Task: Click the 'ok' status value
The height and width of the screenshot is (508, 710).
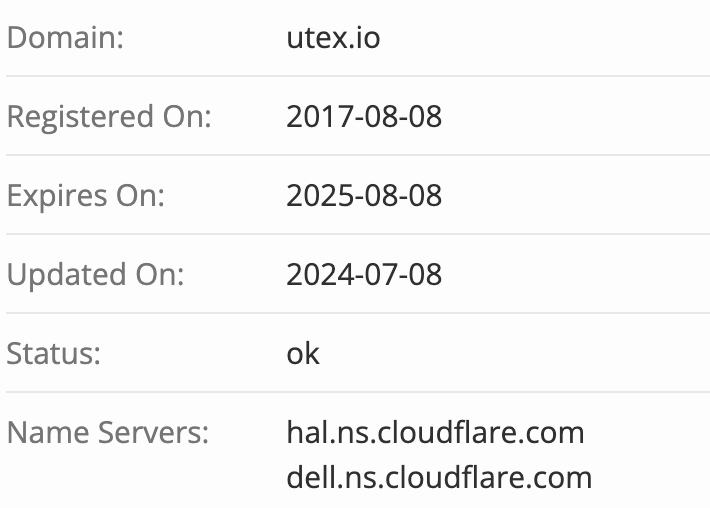Action: click(303, 354)
